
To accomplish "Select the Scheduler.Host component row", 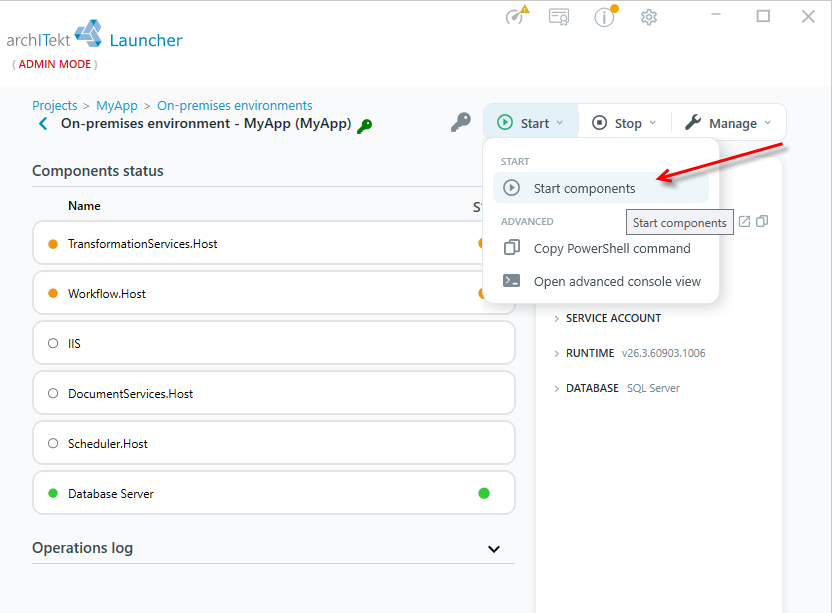I will [274, 443].
